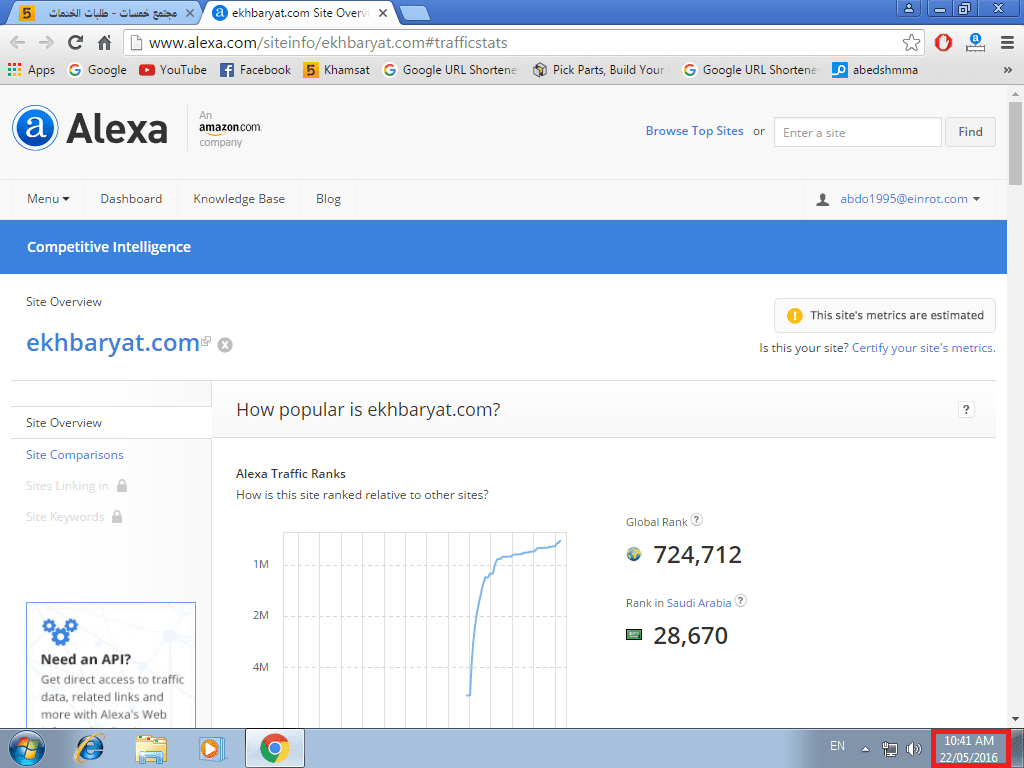This screenshot has width=1024, height=768.
Task: Show hidden system tray icons arrow
Action: tap(866, 748)
